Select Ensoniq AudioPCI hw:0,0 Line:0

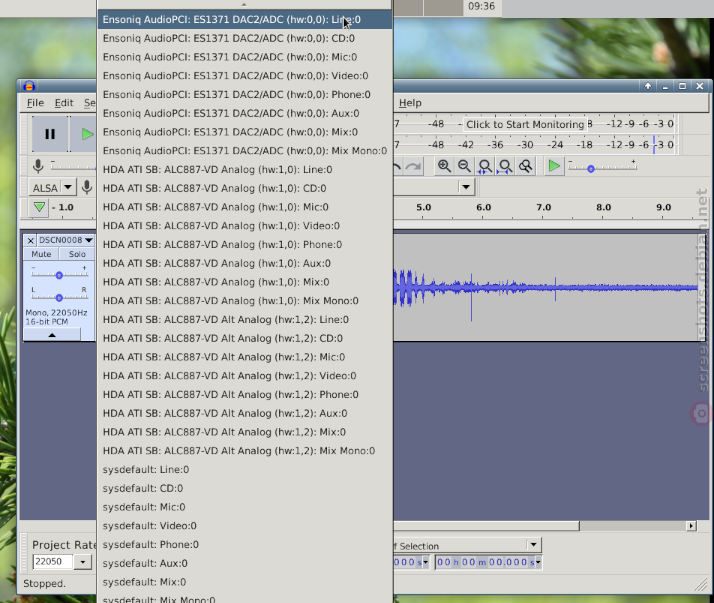click(245, 20)
